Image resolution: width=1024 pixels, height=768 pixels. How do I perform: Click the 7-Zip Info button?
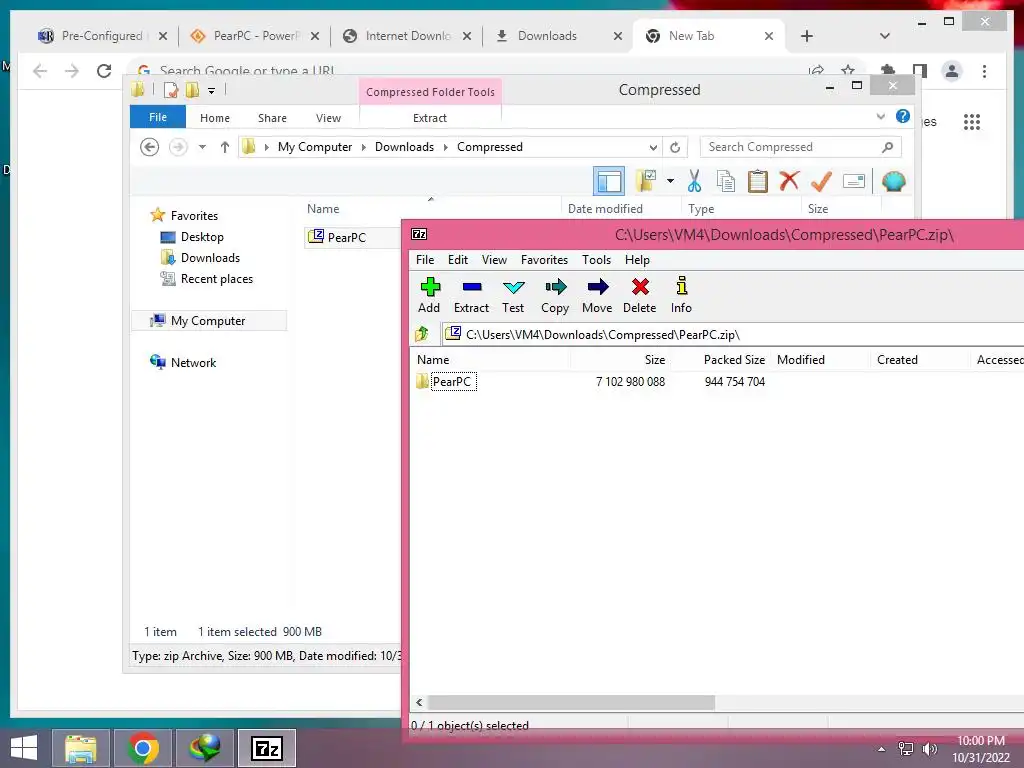681,295
